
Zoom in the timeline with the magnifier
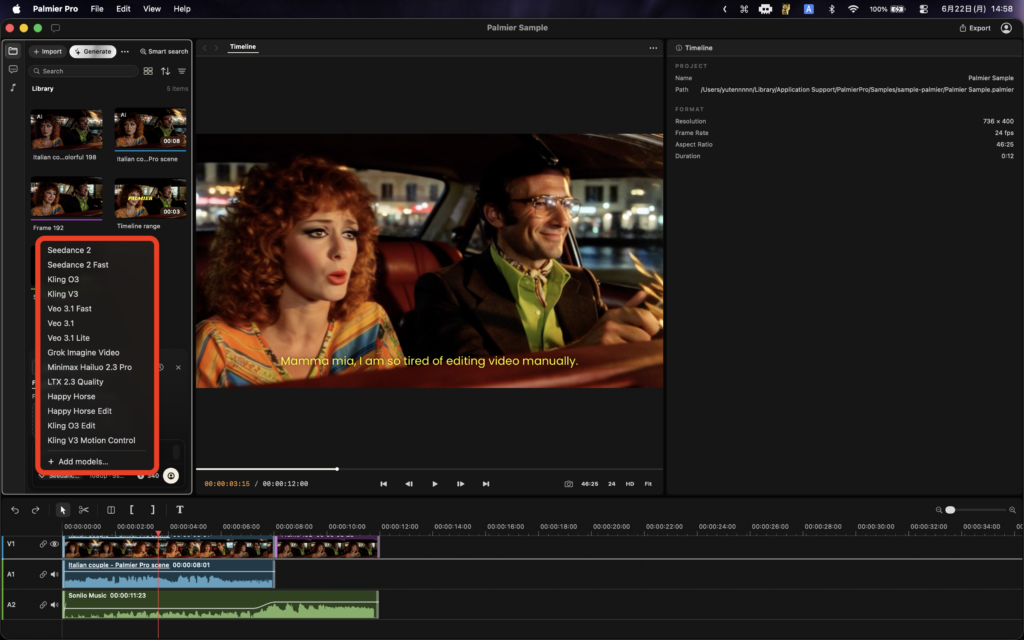click(1012, 510)
